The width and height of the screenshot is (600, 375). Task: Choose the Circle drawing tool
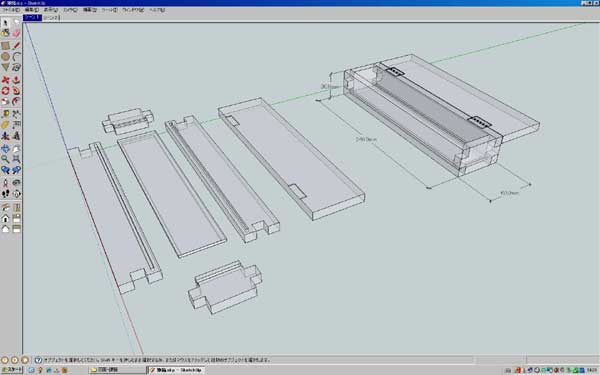tap(5, 57)
